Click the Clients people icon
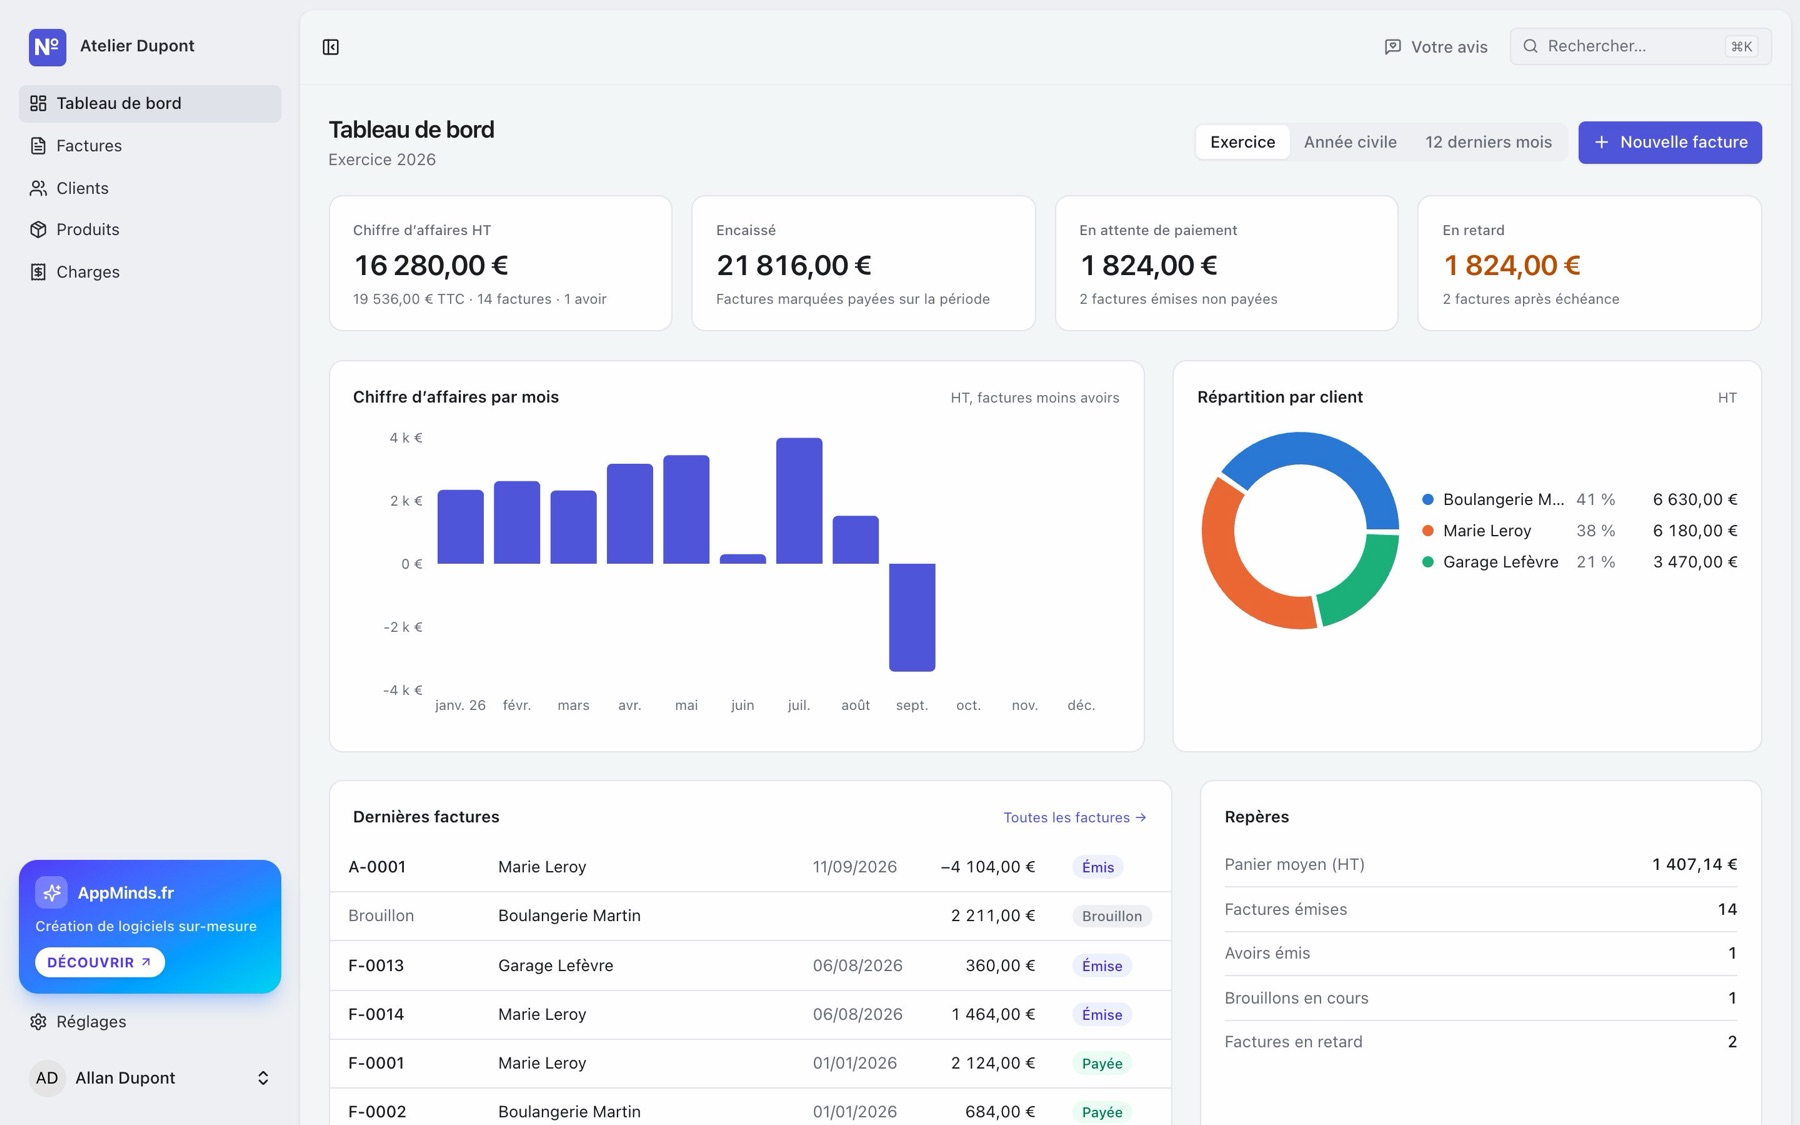1800x1125 pixels. coord(38,188)
